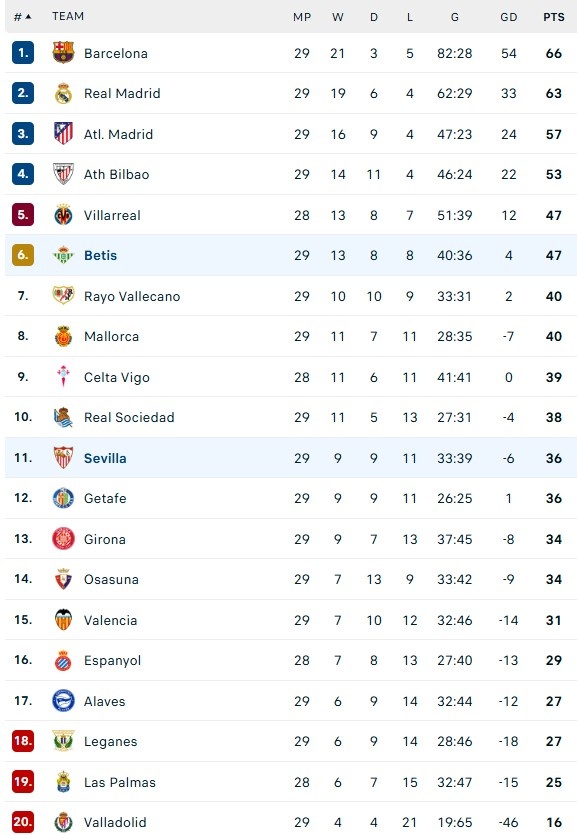Click Leganes red position 18 badge
This screenshot has width=577, height=835.
coord(23,741)
